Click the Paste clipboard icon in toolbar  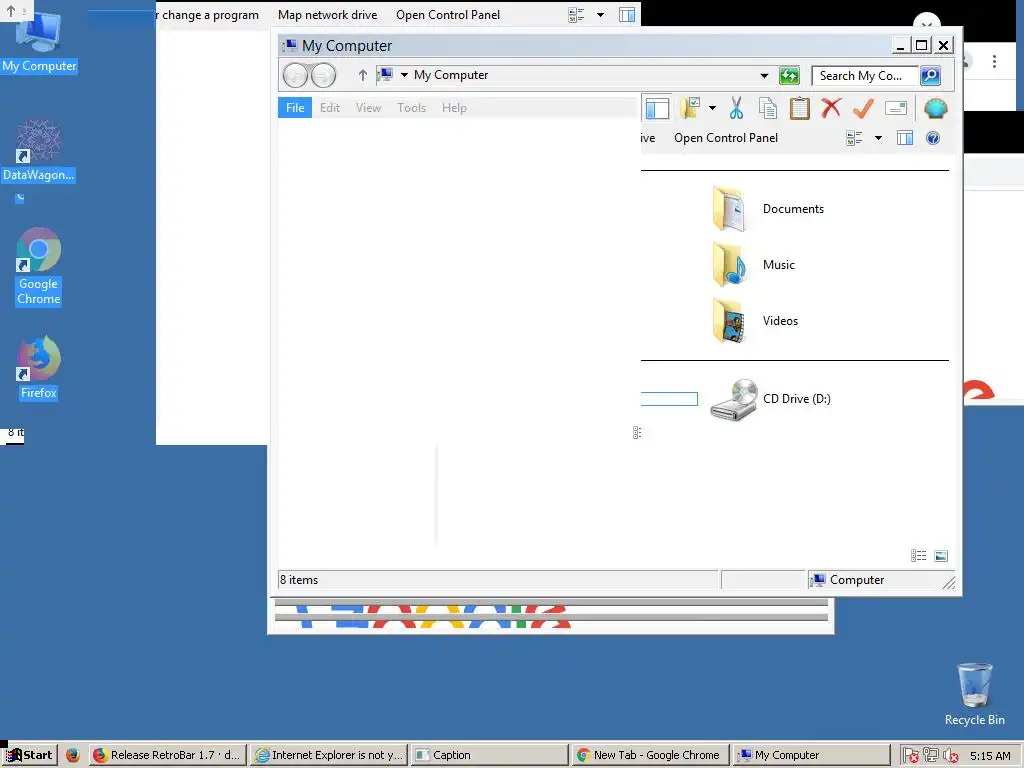click(799, 108)
